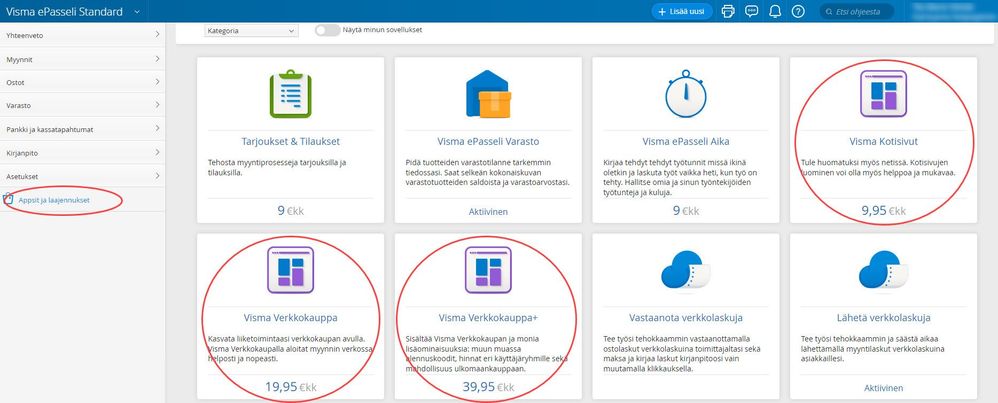Expand the Kirjanpito chevron
Image resolution: width=998 pixels, height=403 pixels.
(x=157, y=152)
